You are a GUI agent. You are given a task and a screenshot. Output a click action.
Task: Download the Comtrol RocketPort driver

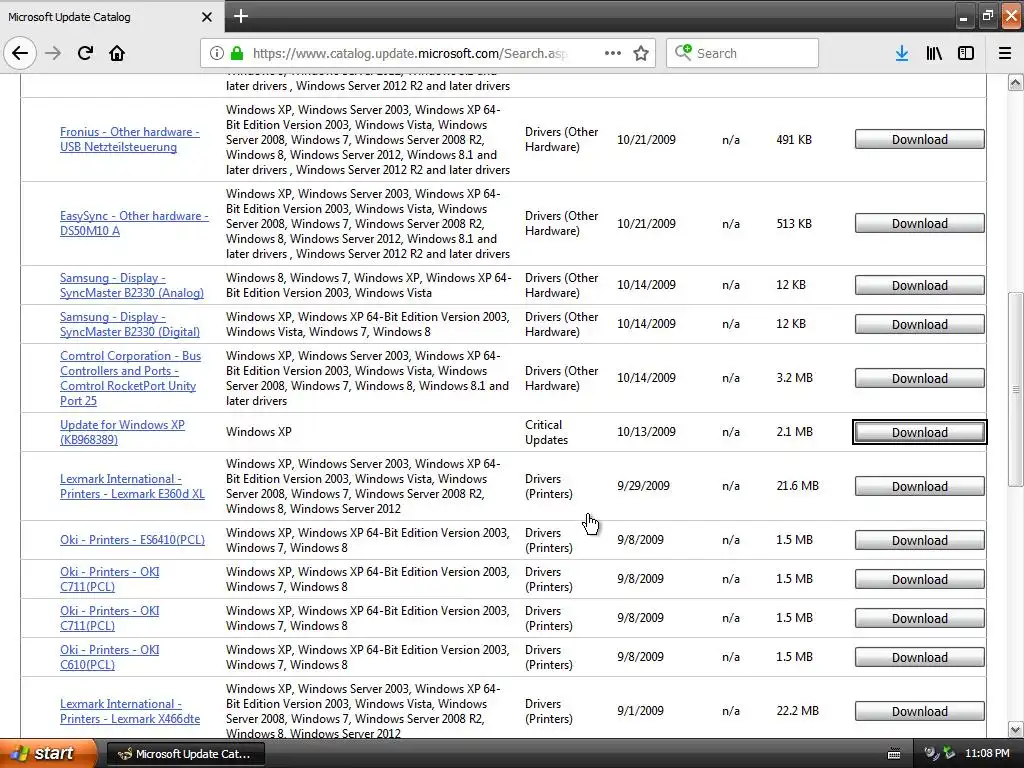[x=920, y=379]
